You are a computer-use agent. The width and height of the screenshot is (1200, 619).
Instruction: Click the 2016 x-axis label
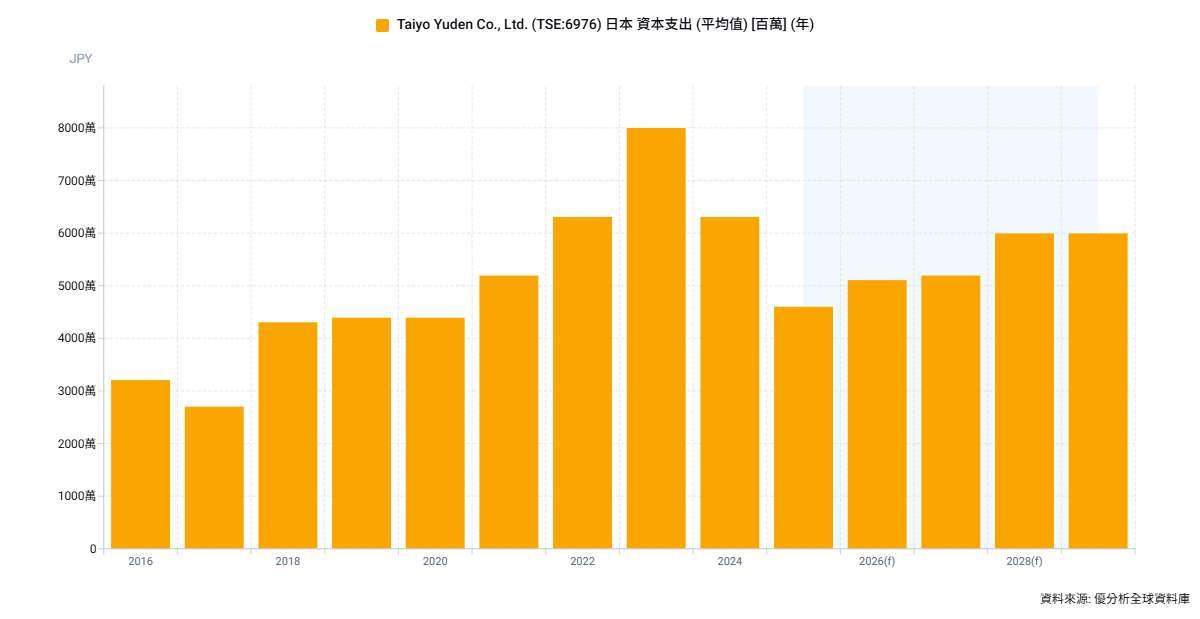pos(140,562)
